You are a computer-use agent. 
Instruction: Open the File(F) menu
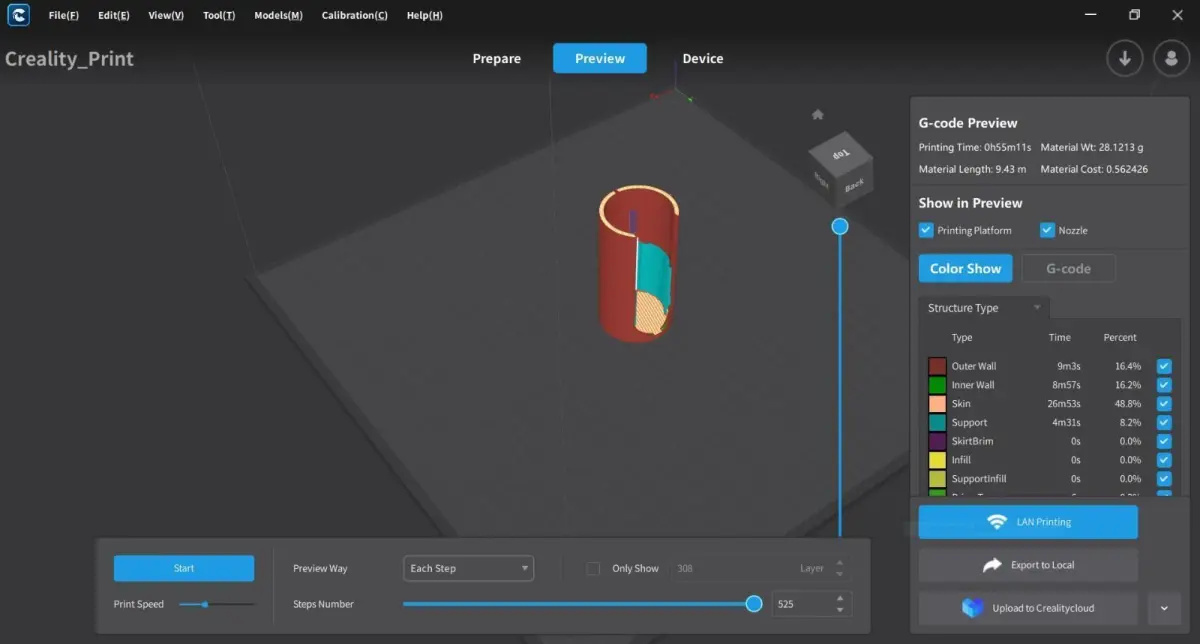tap(64, 16)
